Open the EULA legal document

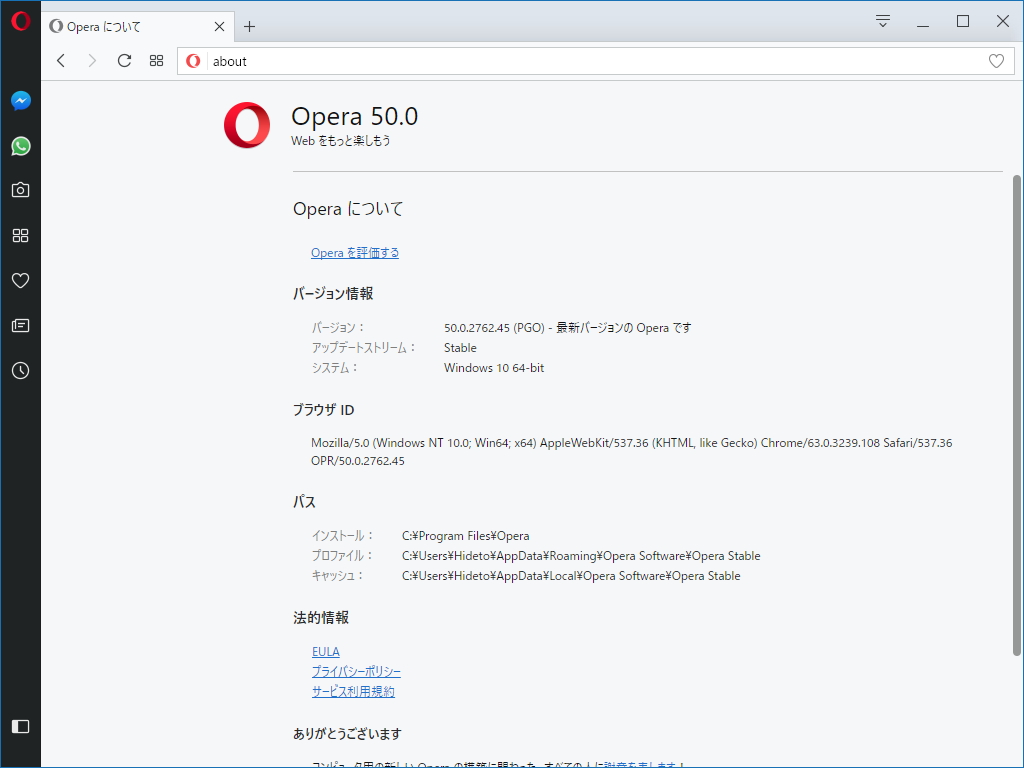coord(325,651)
